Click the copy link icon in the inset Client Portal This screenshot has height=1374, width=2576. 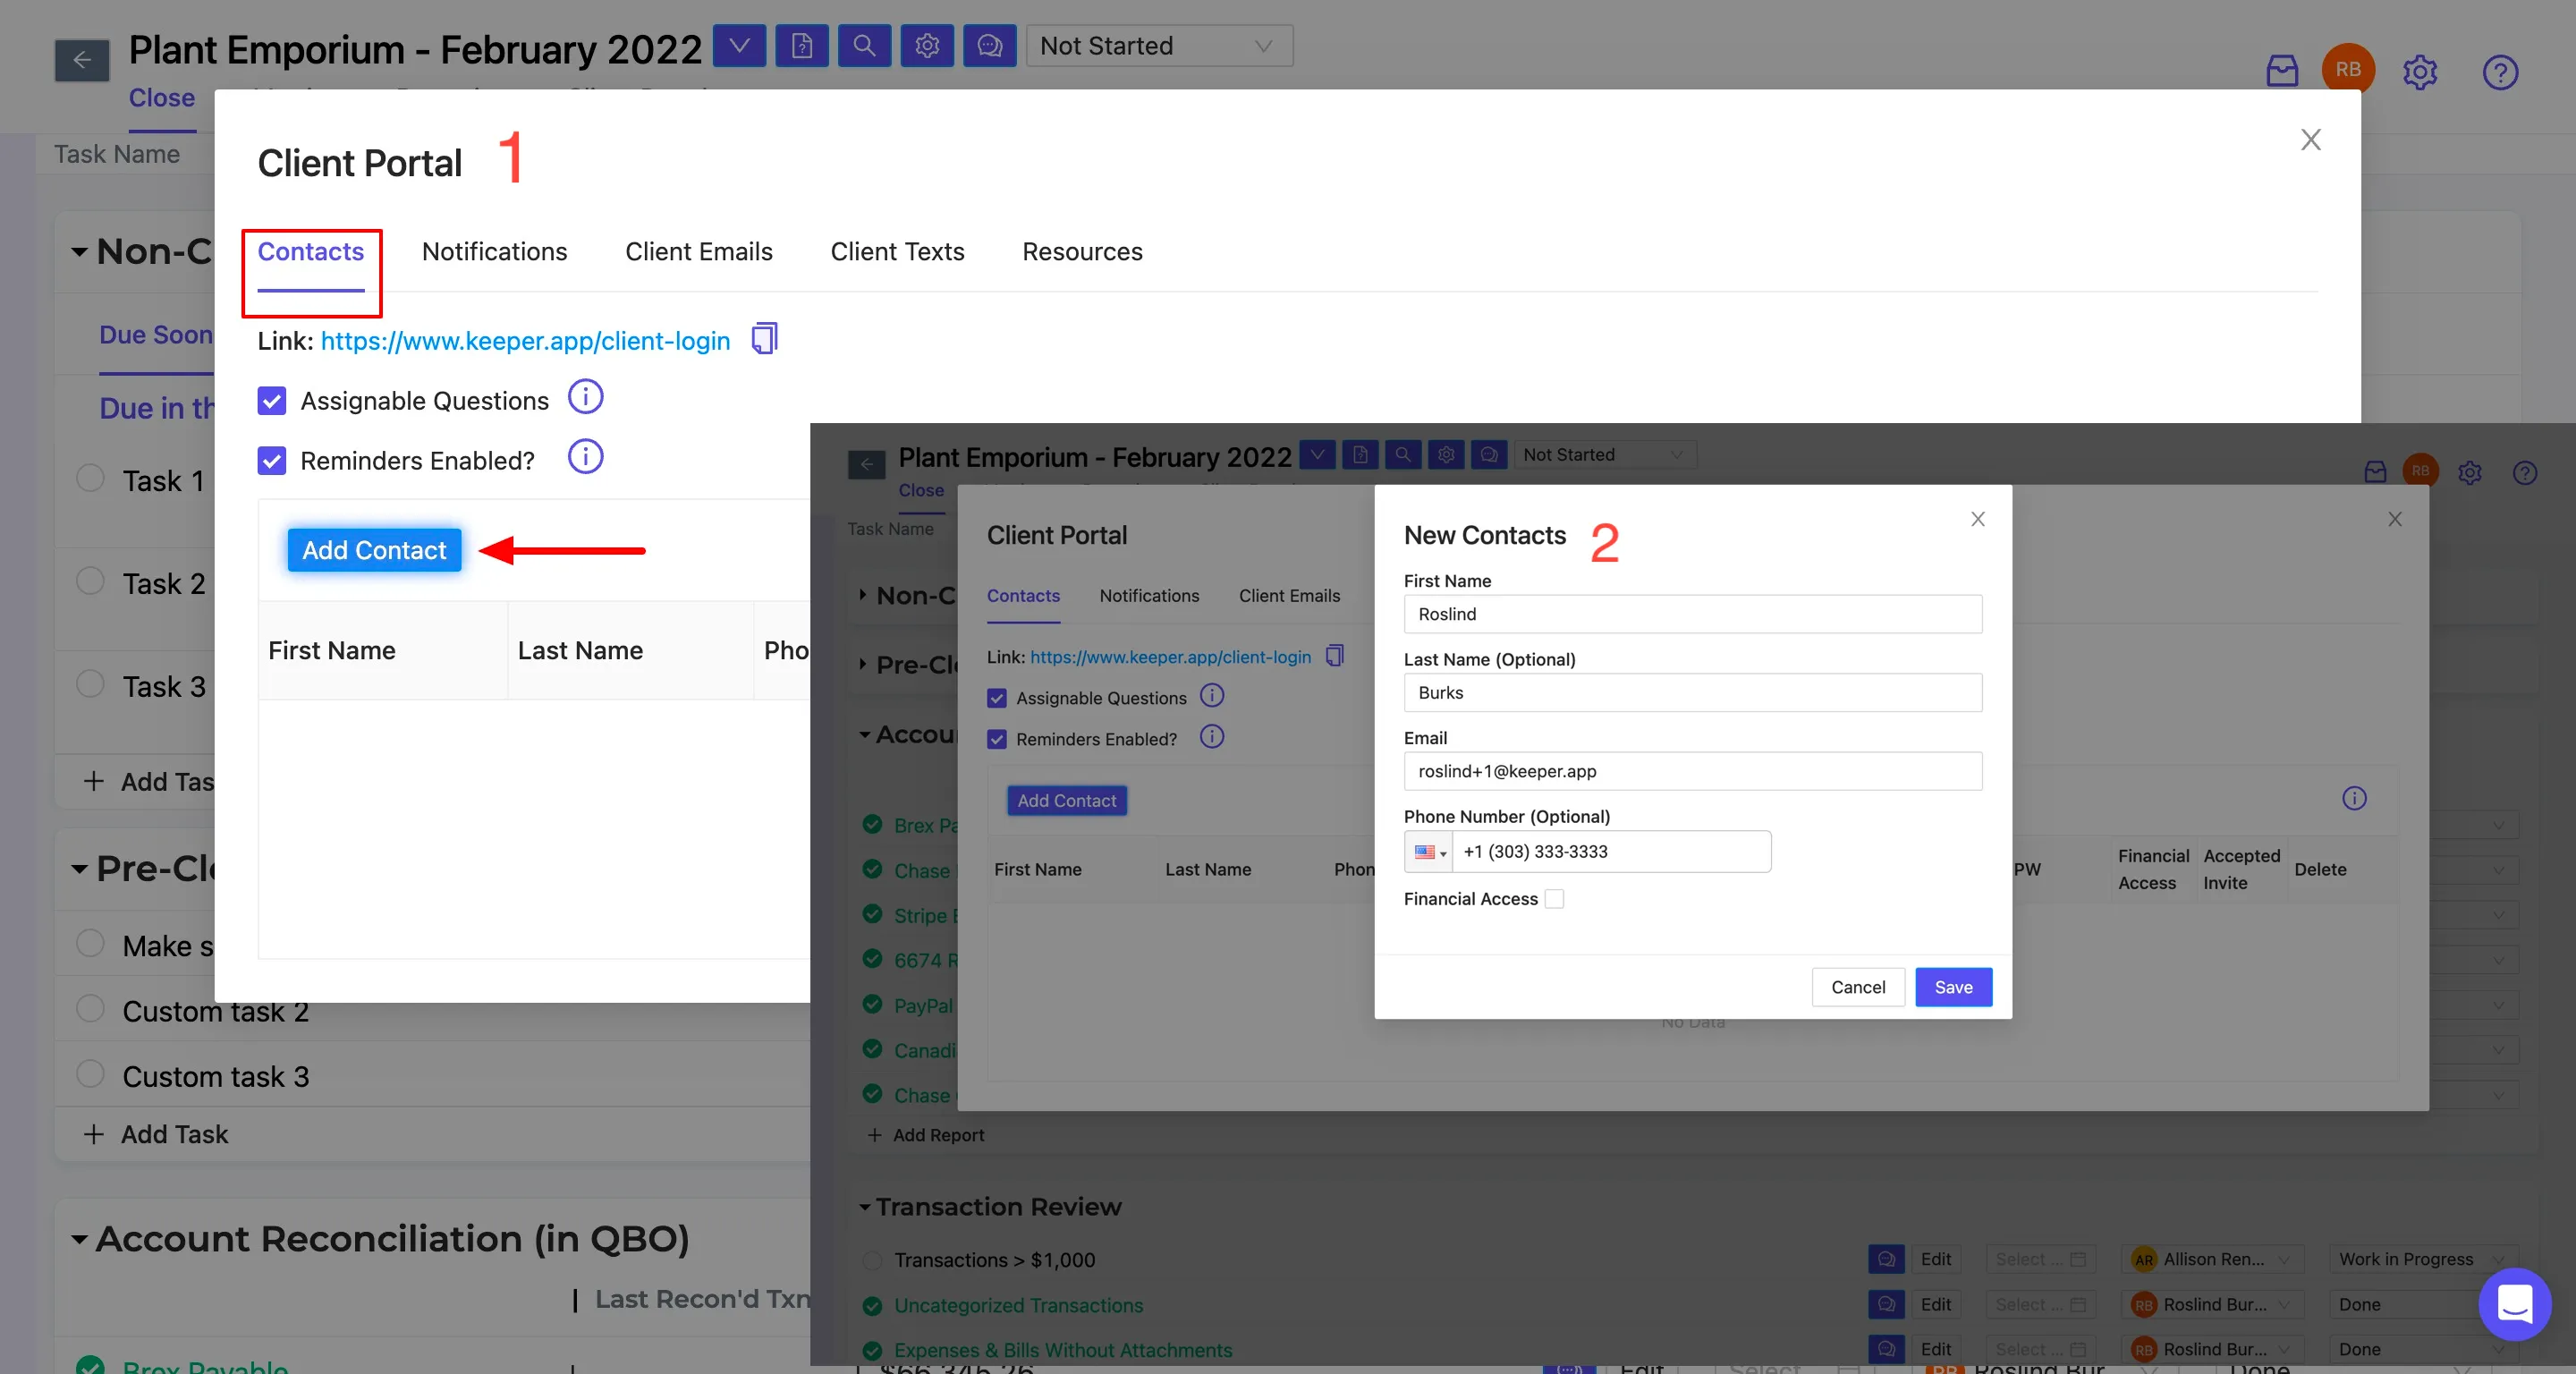tap(1335, 656)
